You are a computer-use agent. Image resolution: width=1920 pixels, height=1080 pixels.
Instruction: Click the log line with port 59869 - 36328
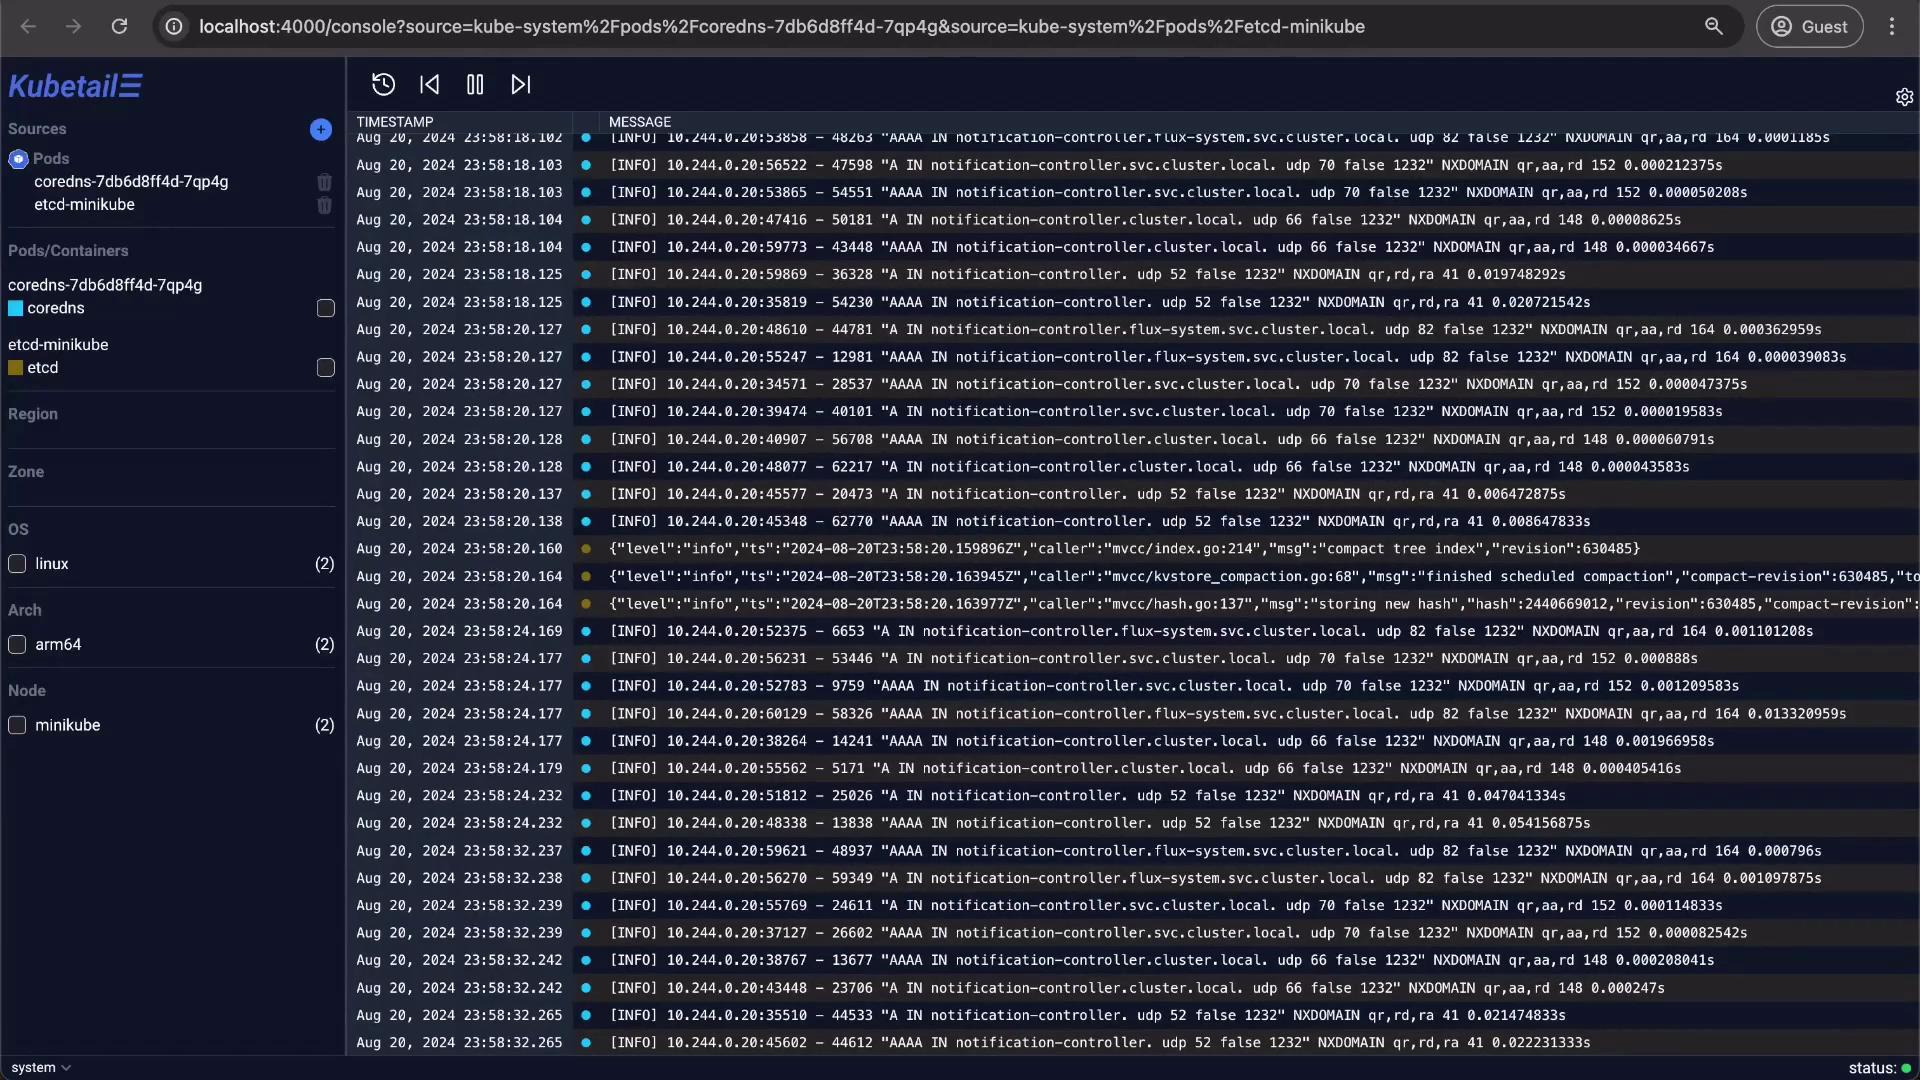1088,274
